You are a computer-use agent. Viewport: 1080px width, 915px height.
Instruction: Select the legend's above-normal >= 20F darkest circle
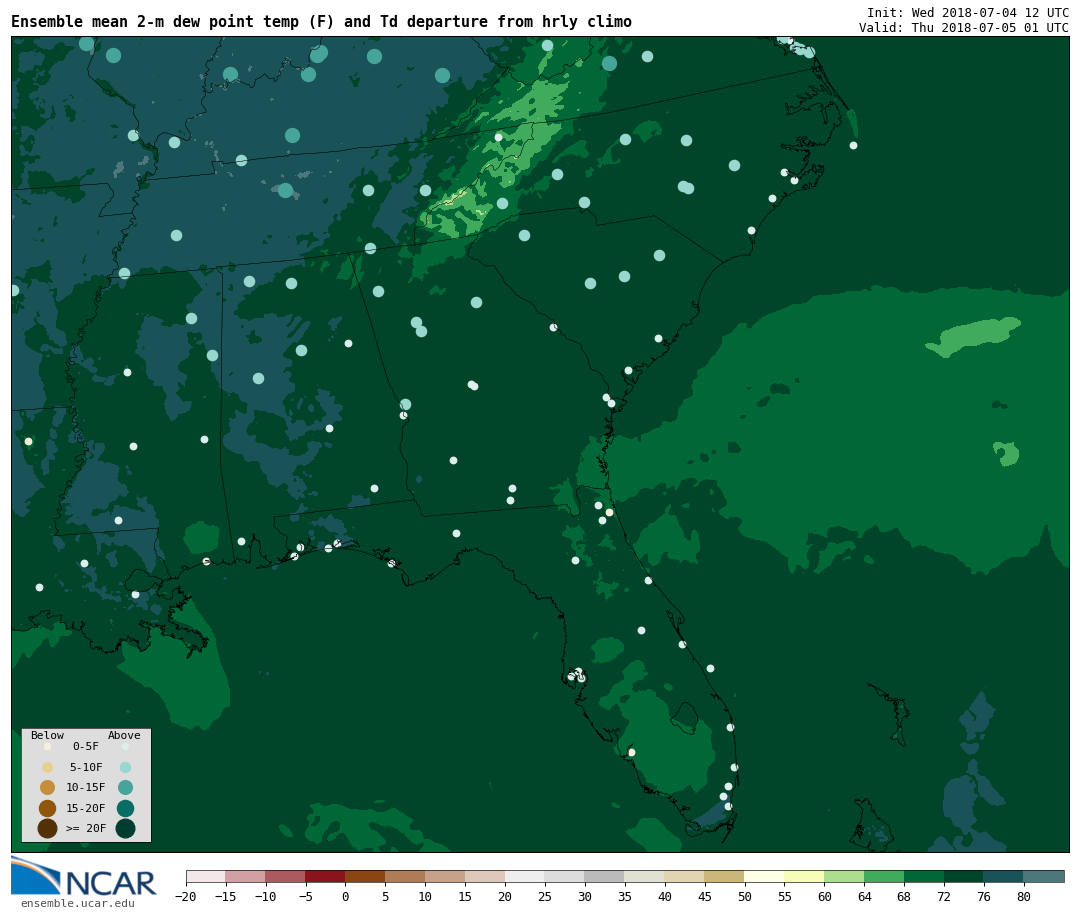click(125, 828)
